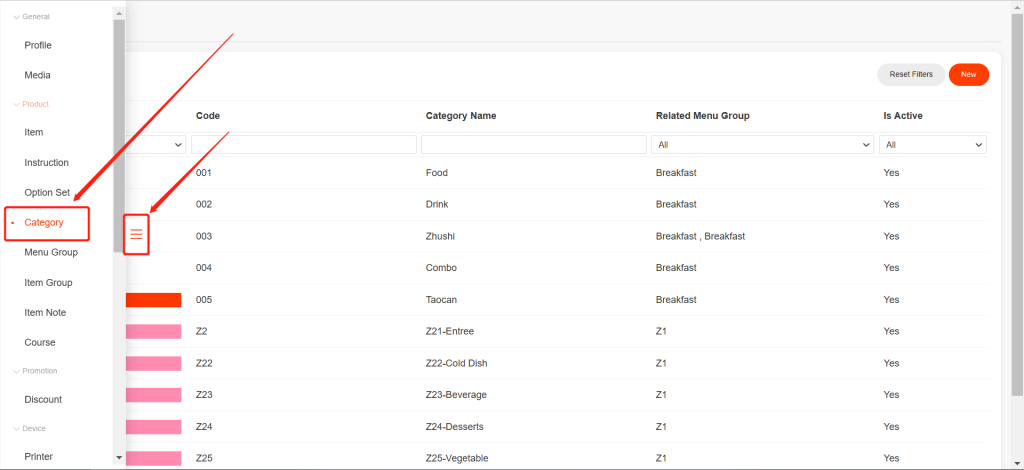Go to Menu Group in sidebar
The image size is (1024, 470).
(51, 252)
